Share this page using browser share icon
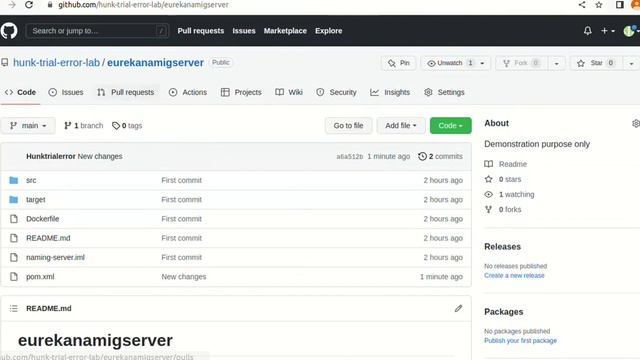 [x=582, y=5]
